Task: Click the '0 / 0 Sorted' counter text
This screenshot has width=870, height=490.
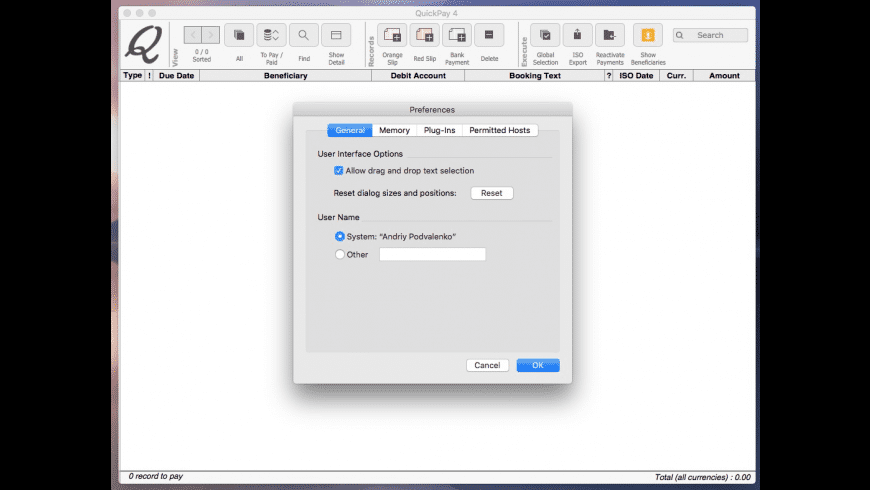Action: pos(202,55)
